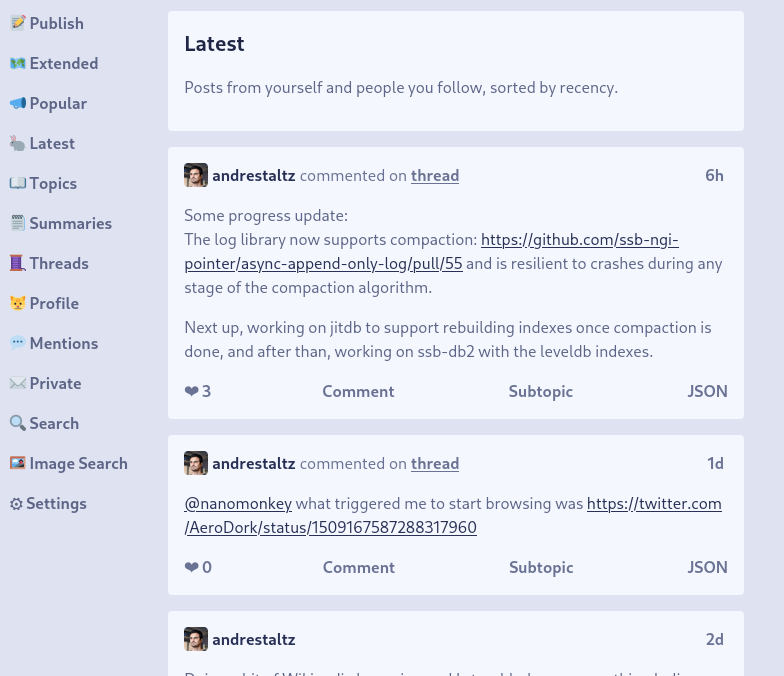This screenshot has height=676, width=784.
Task: Like the nanomonkey reply with 0 hearts
Action: 198,567
